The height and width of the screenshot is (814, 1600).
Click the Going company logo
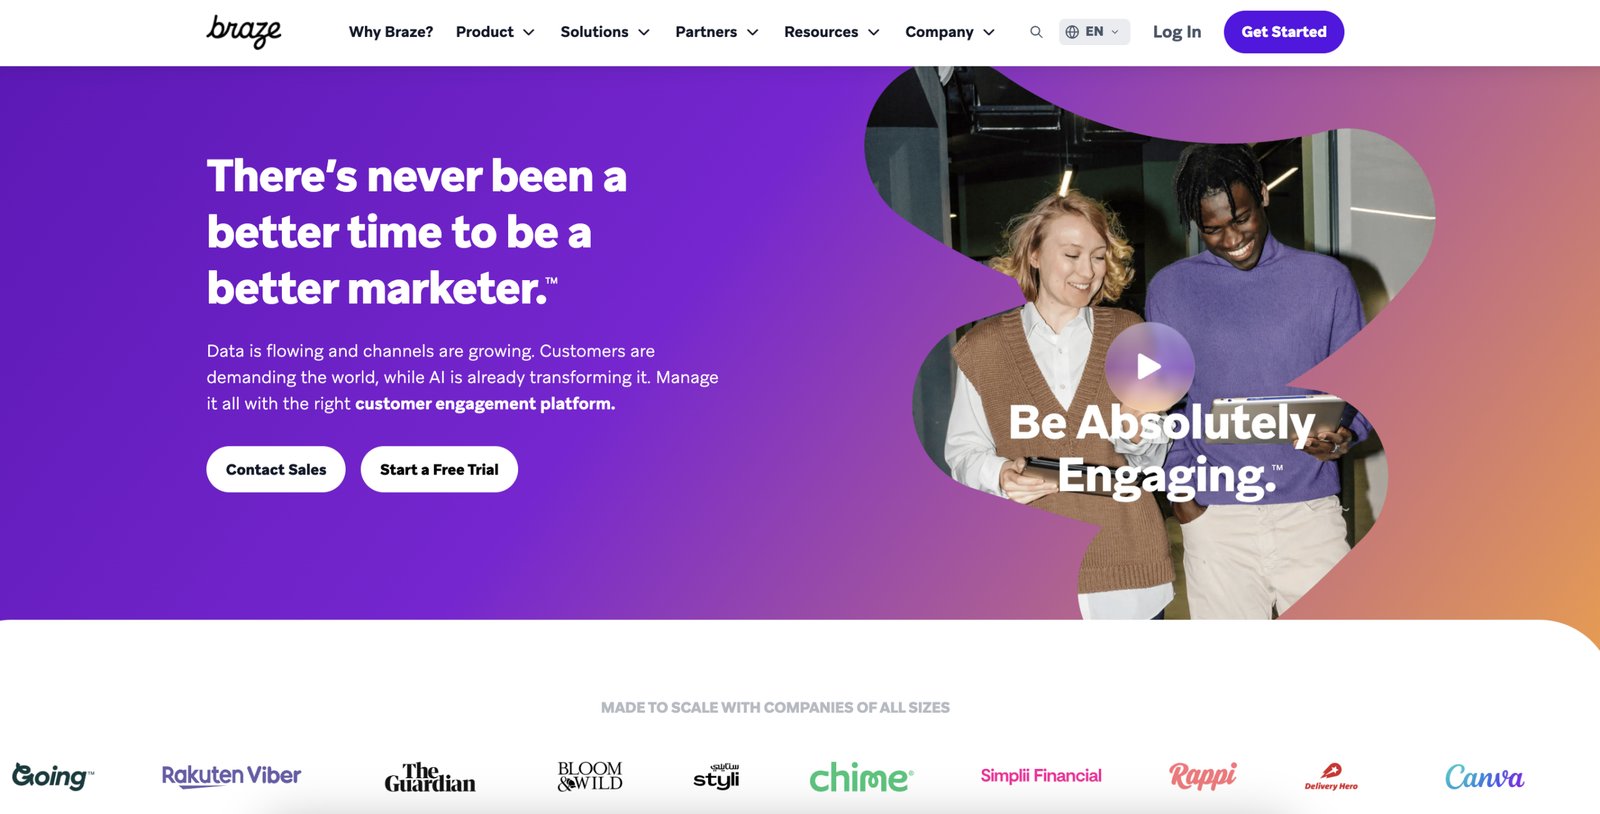[x=53, y=775]
